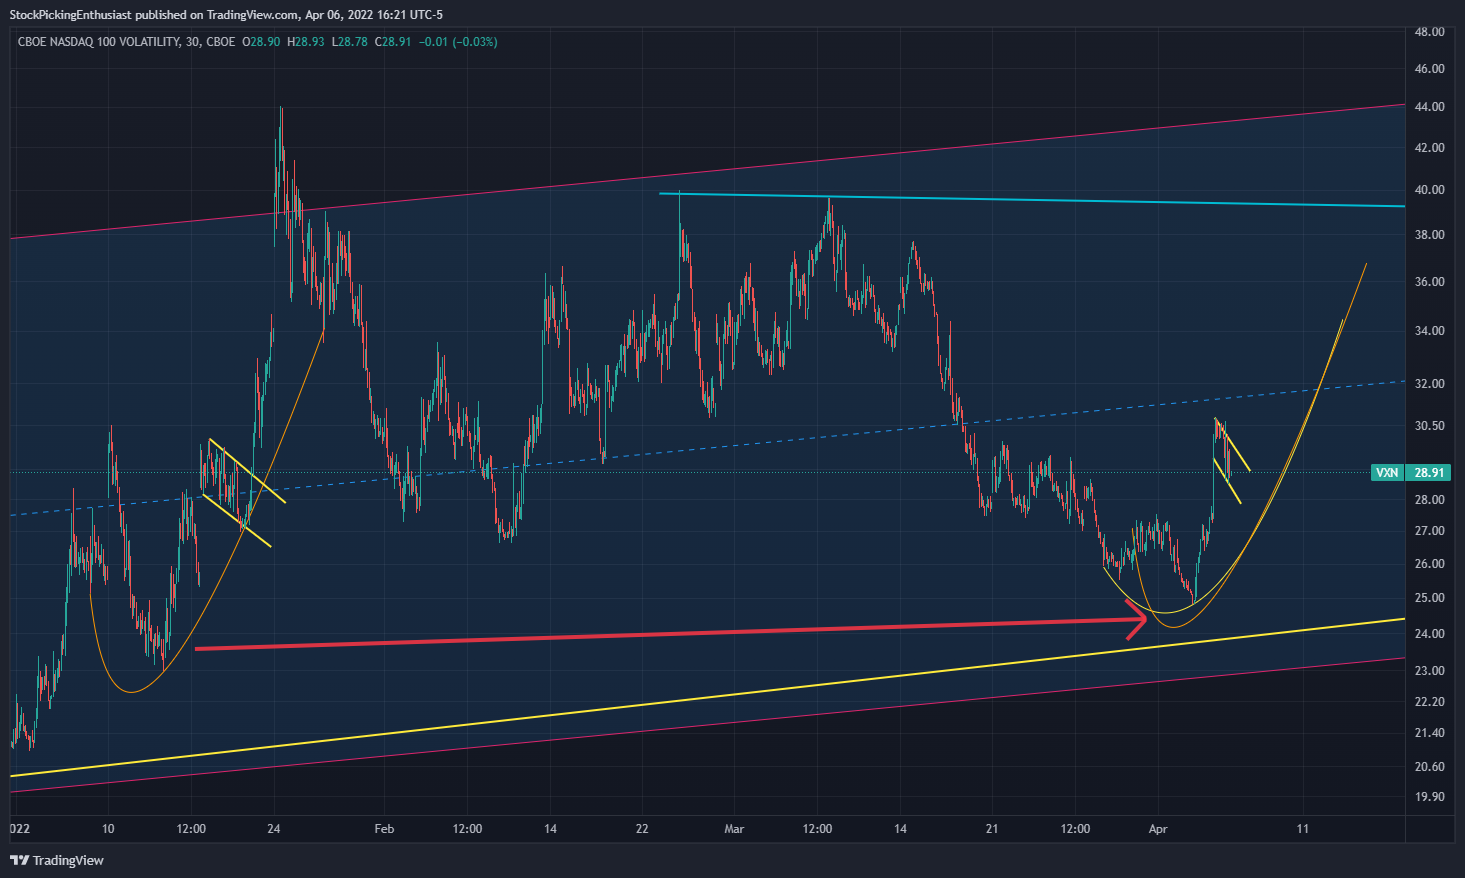The image size is (1465, 878).
Task: Click the 38.00 price axis label
Action: coord(1430,235)
